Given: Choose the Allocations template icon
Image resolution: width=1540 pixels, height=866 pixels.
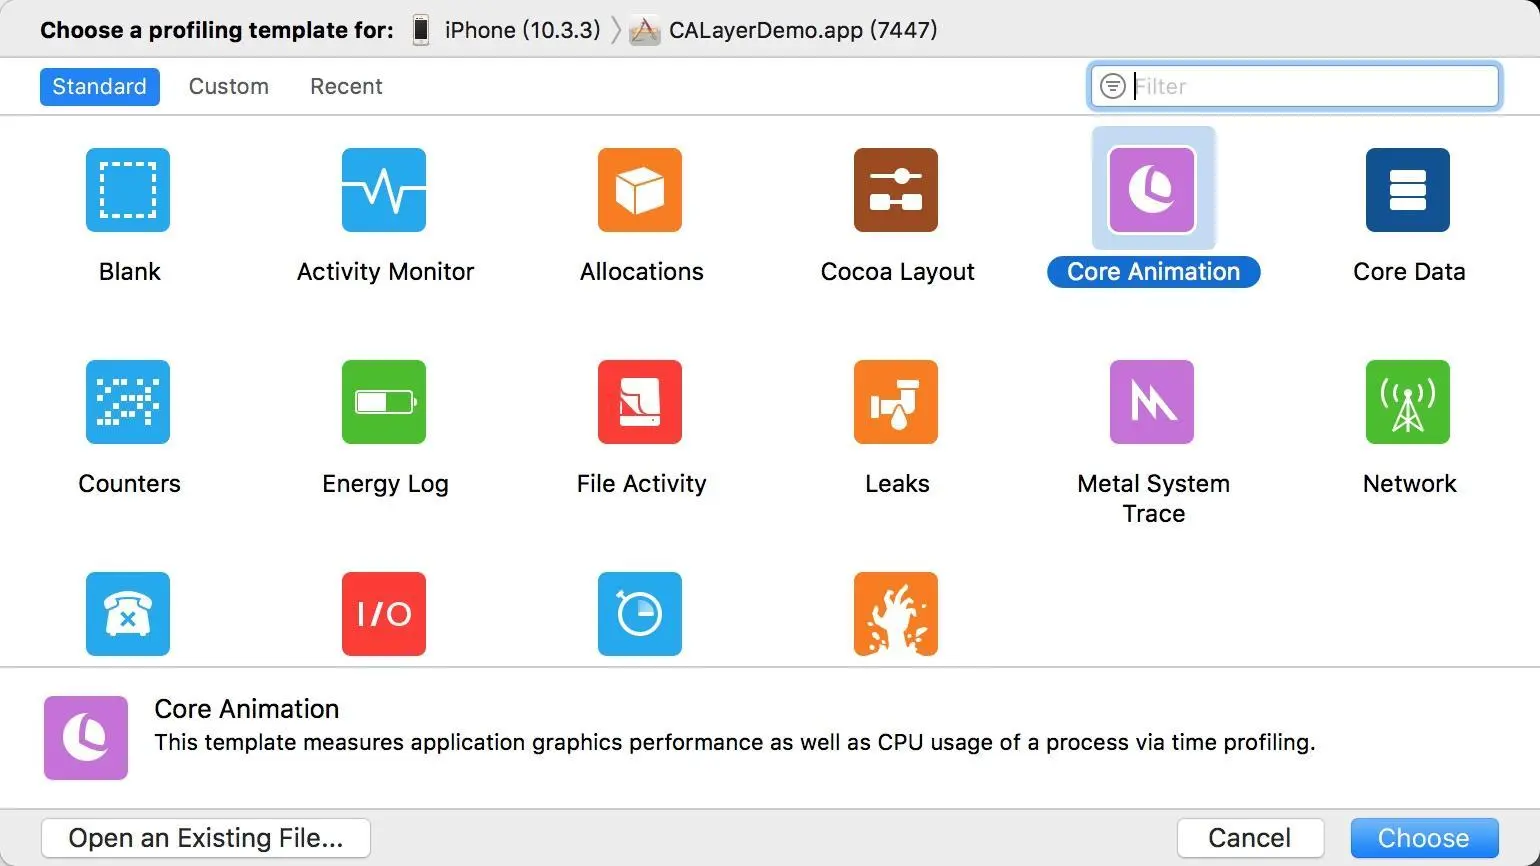Looking at the screenshot, I should coord(640,190).
